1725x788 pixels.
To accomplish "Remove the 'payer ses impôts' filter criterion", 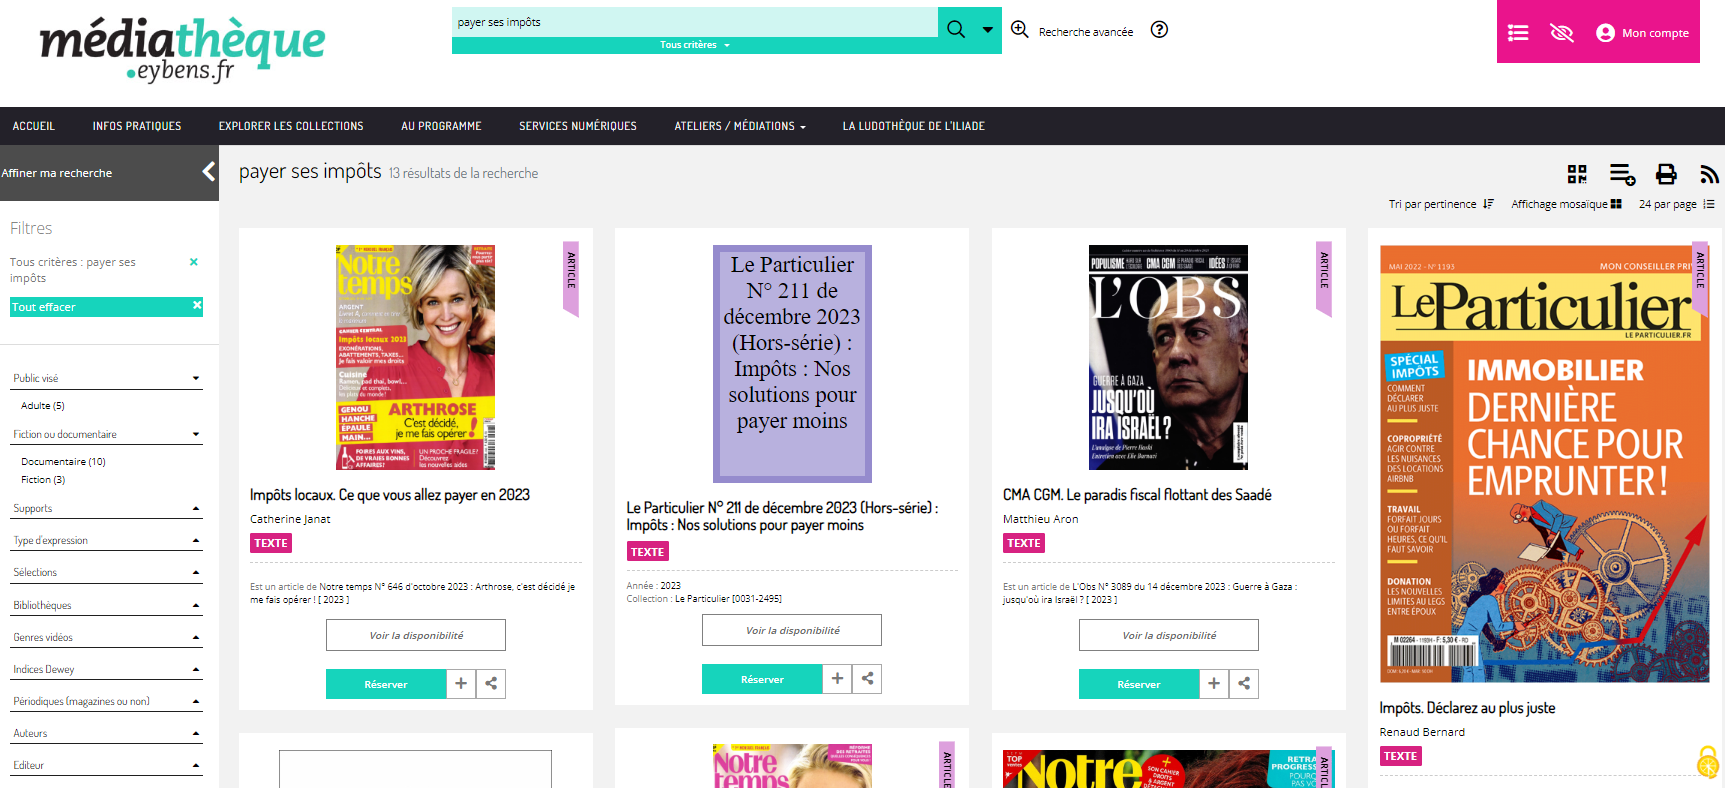I will pos(194,262).
